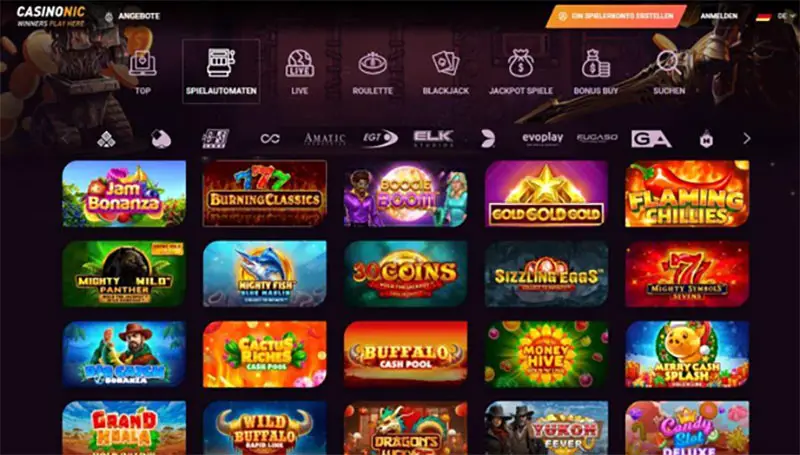
Task: Click Ein Spielerkonto erstellen button
Action: coord(616,16)
